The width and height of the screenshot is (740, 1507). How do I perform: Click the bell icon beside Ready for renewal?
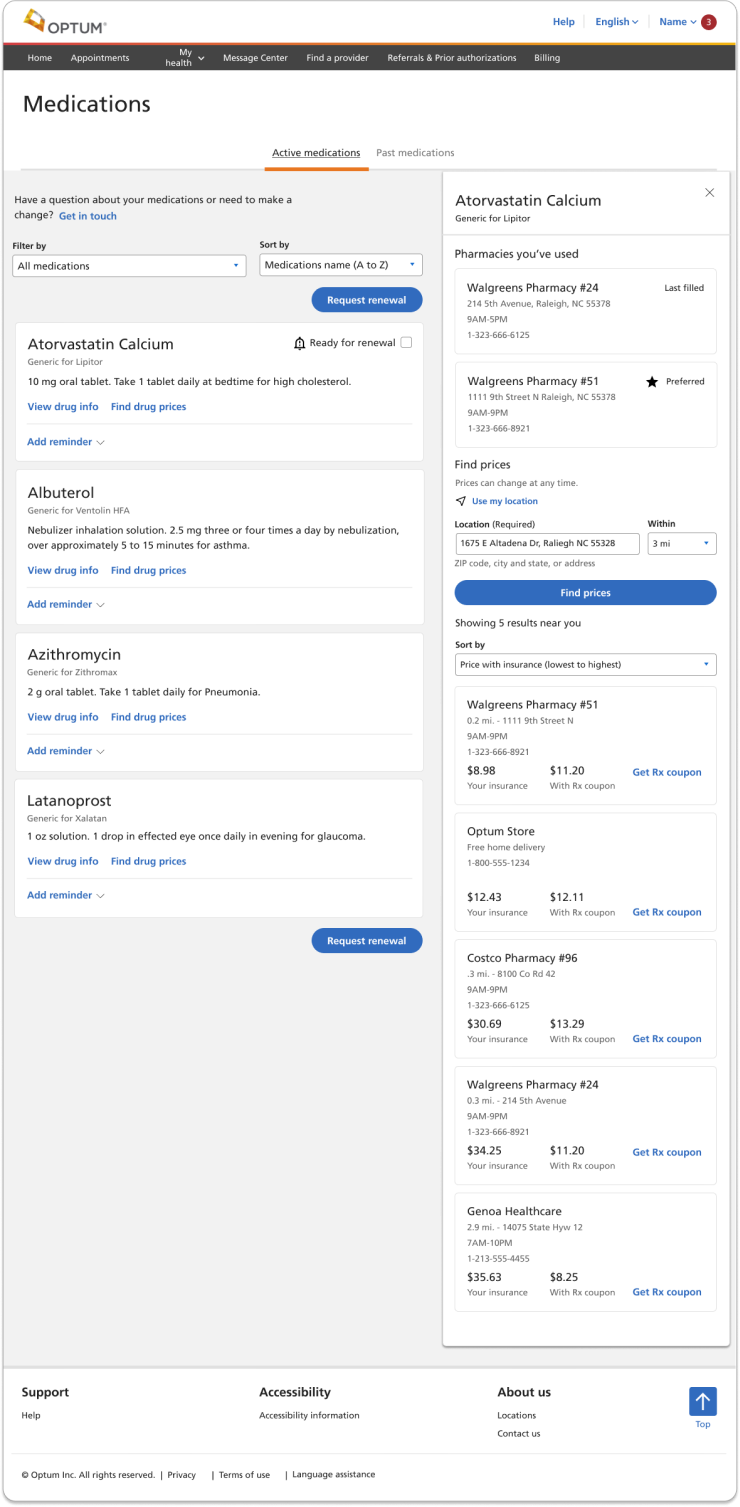(299, 343)
